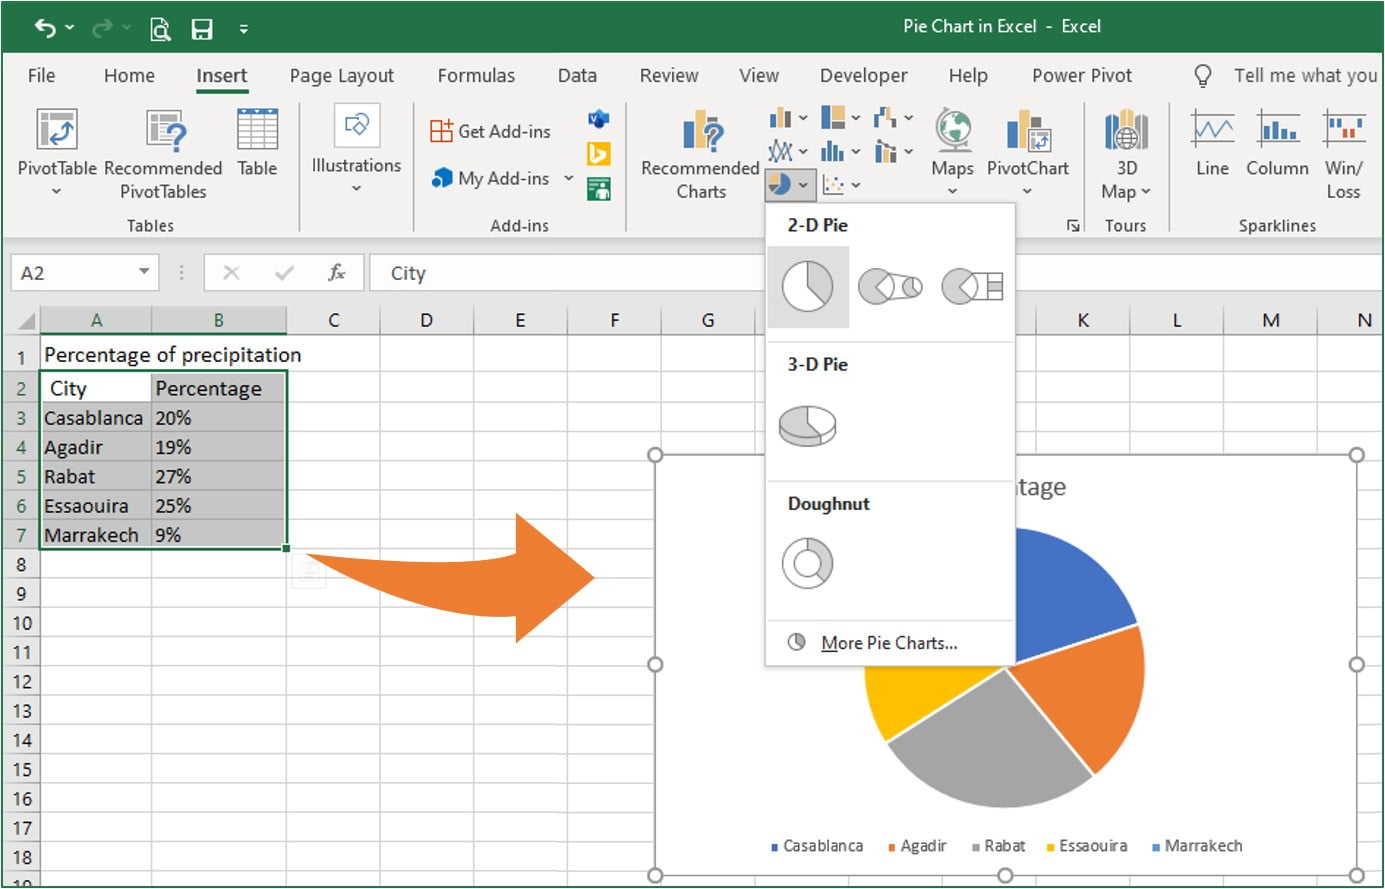The height and width of the screenshot is (889, 1385).
Task: Open the Power Pivot tab
Action: point(1081,75)
